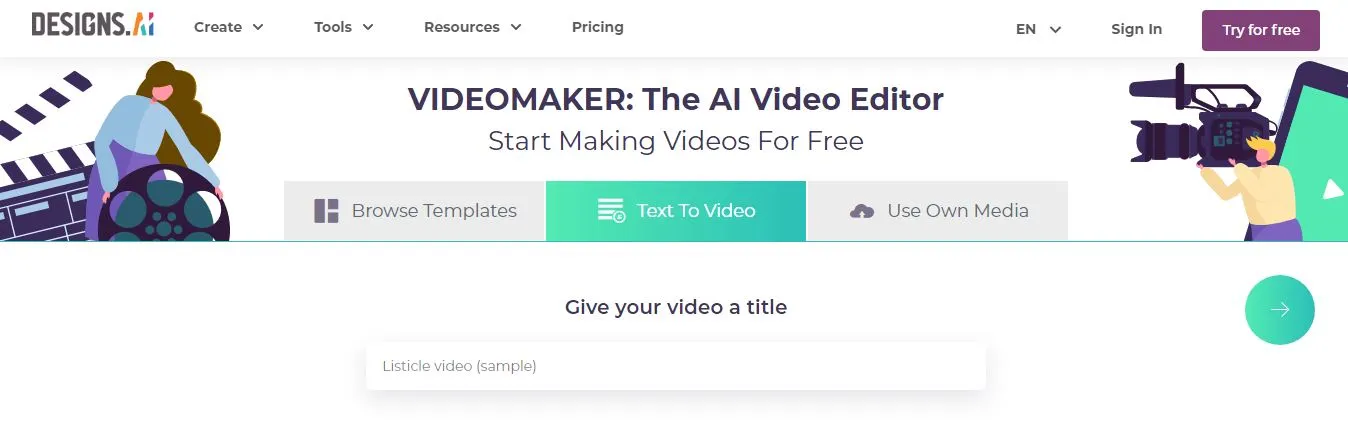Click the Browse Templates grid icon
Image resolution: width=1348 pixels, height=442 pixels.
pos(326,211)
